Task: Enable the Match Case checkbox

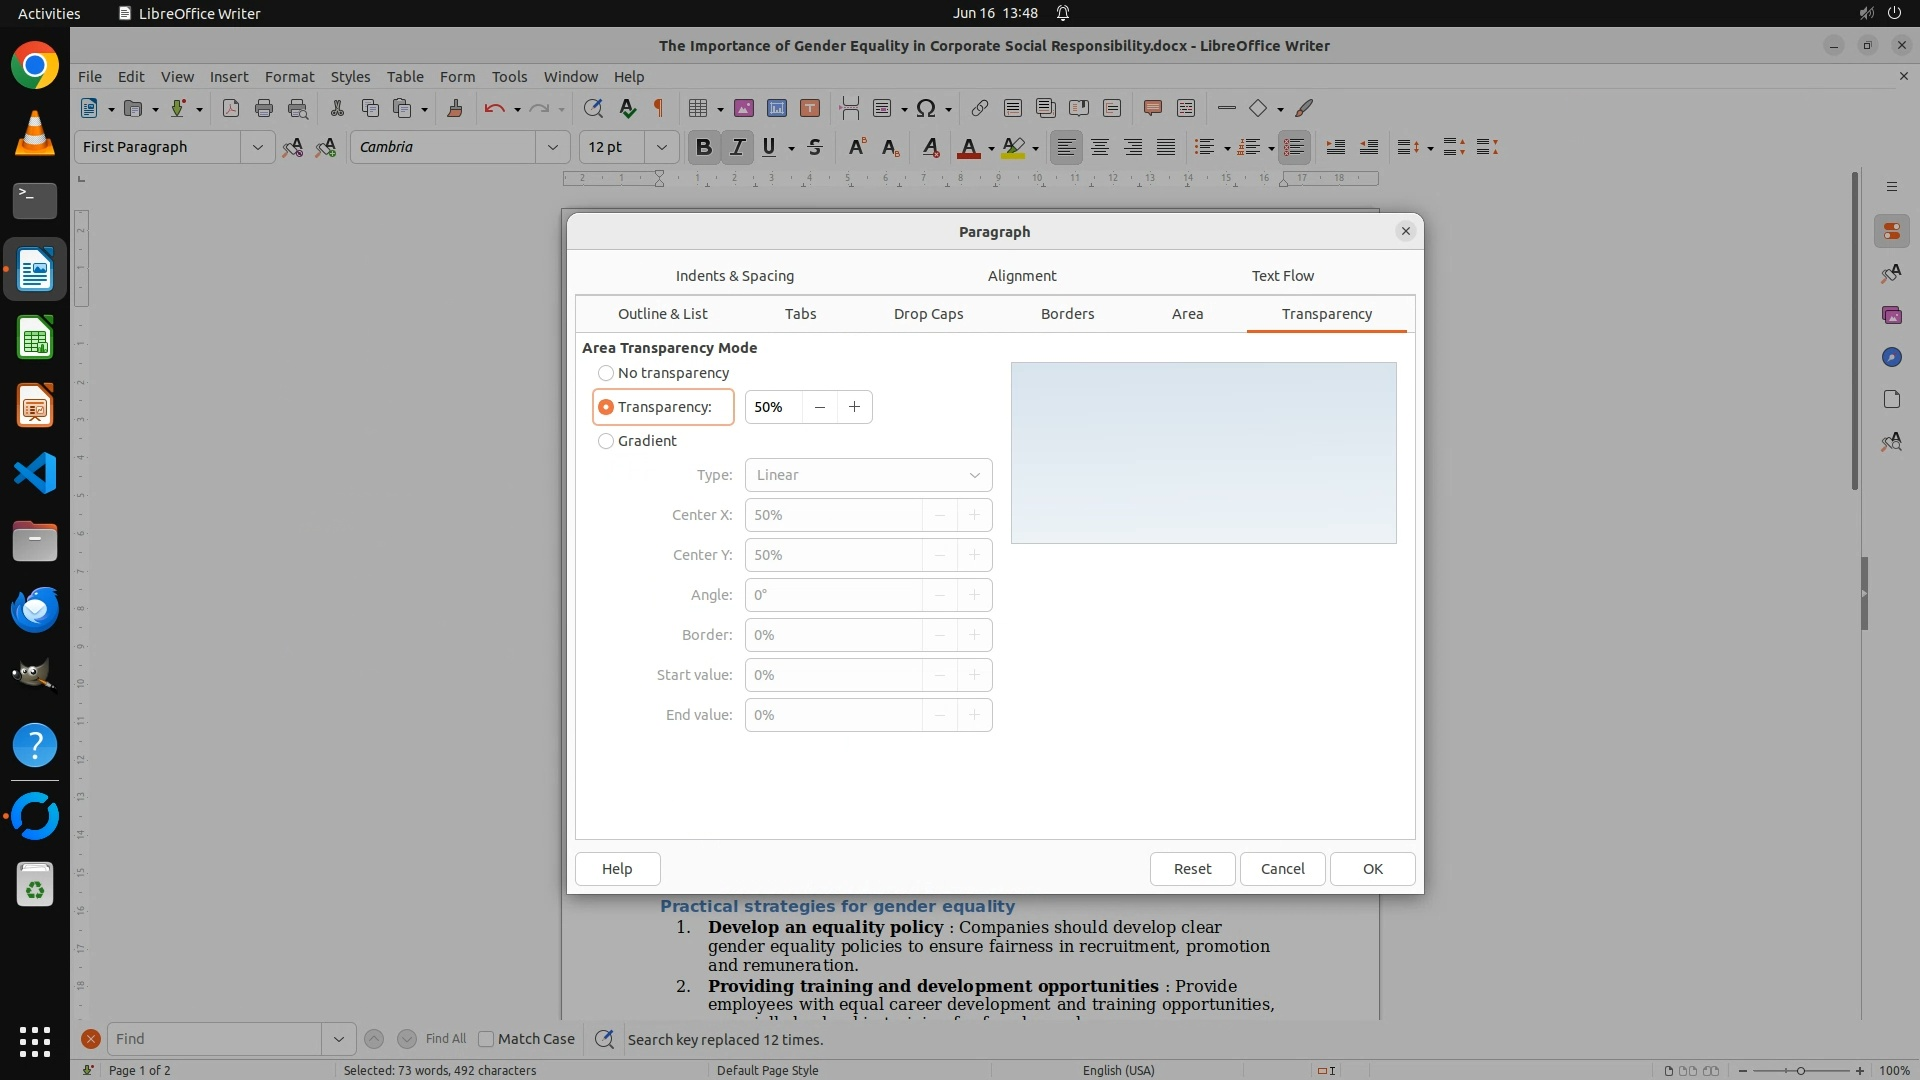Action: (487, 1039)
